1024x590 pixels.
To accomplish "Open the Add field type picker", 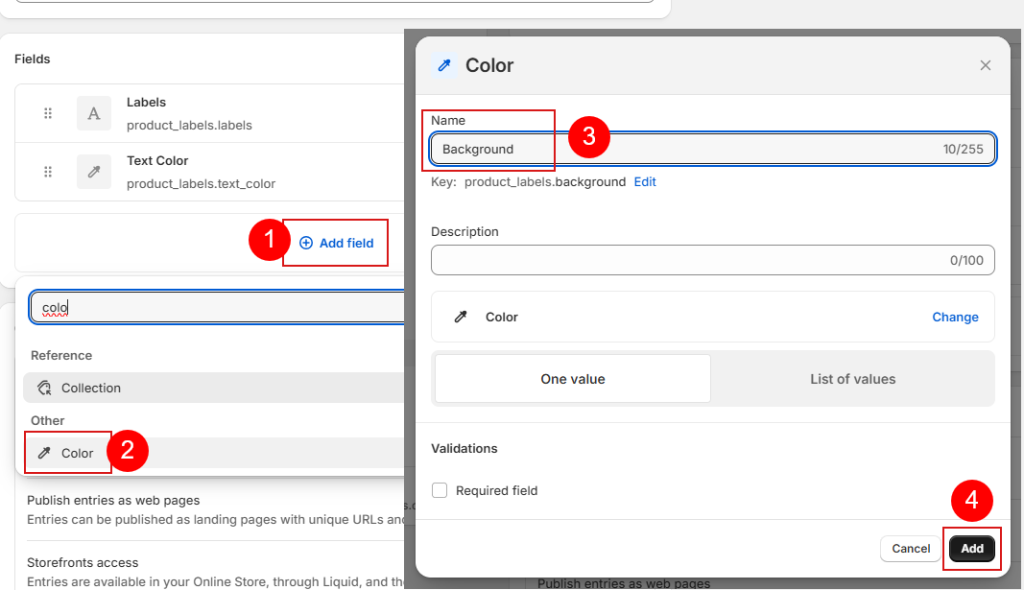I will 336,243.
